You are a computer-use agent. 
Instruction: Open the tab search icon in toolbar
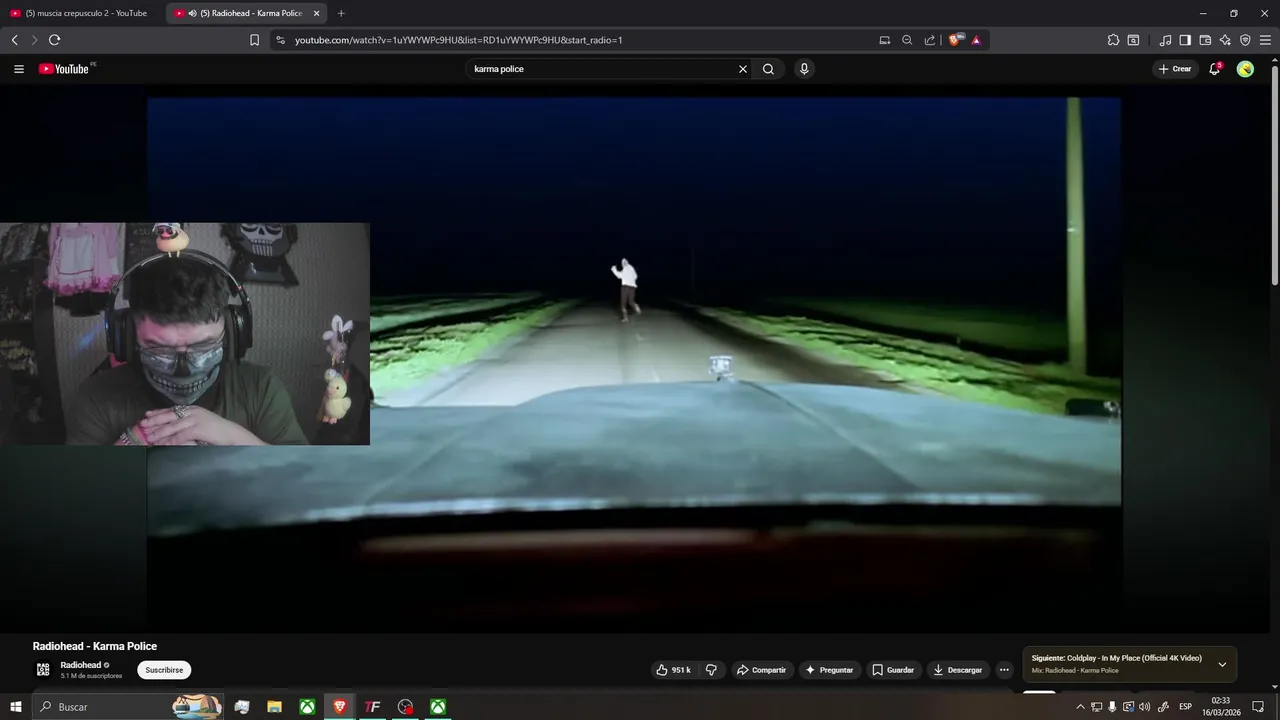coord(1133,40)
